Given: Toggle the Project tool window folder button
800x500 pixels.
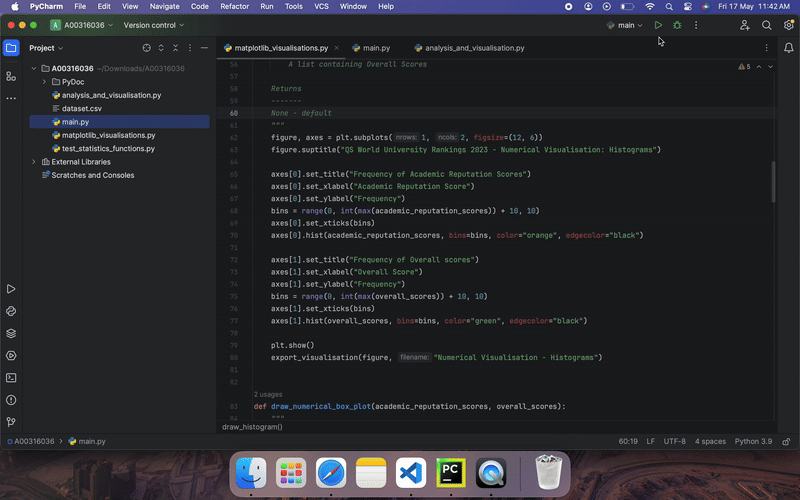Looking at the screenshot, I should [11, 48].
